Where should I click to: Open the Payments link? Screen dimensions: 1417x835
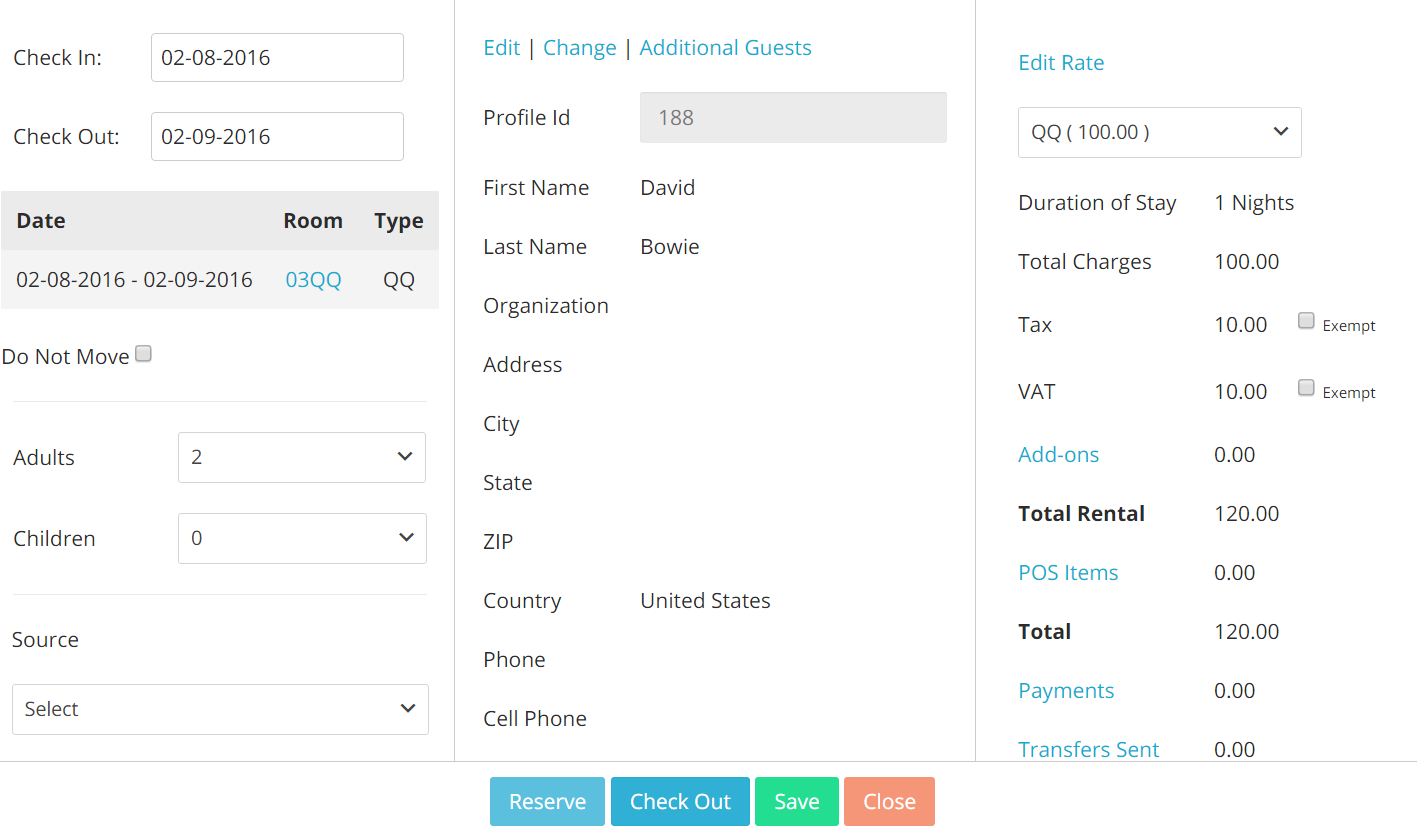[1066, 691]
